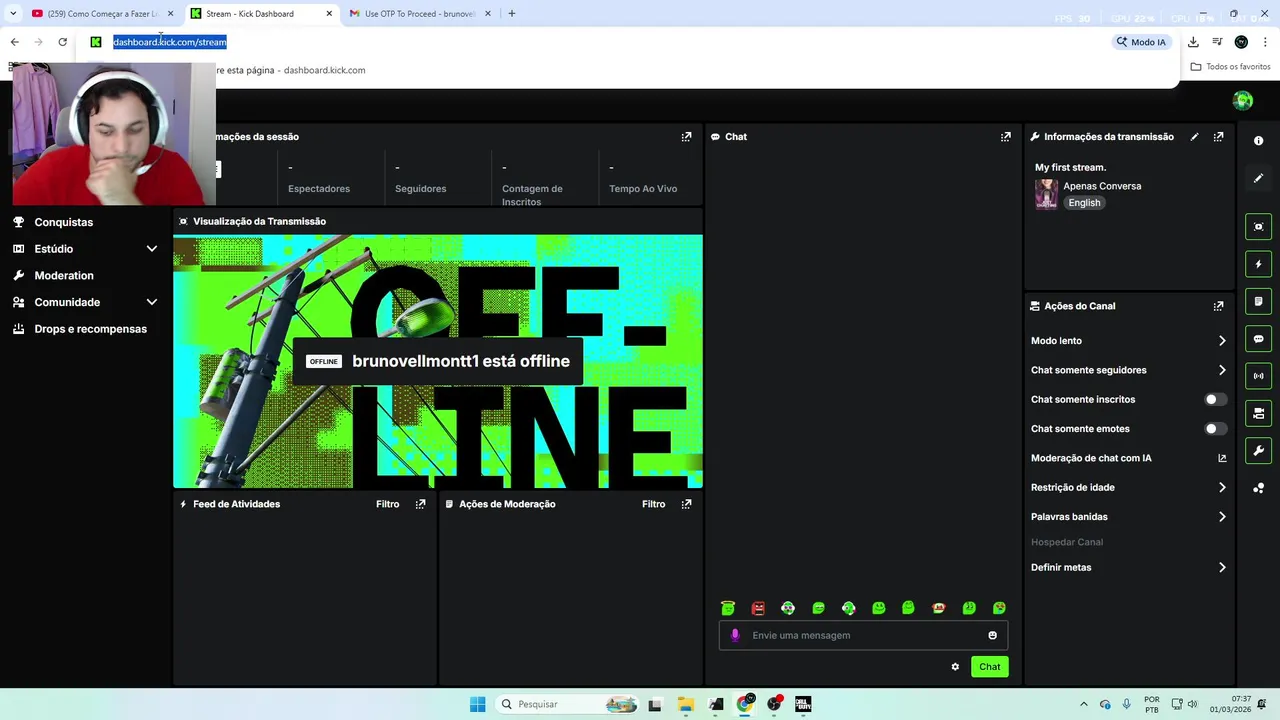Toggle the channel actions icon in sidebar
Viewport: 1280px width, 720px height.
click(x=1258, y=413)
